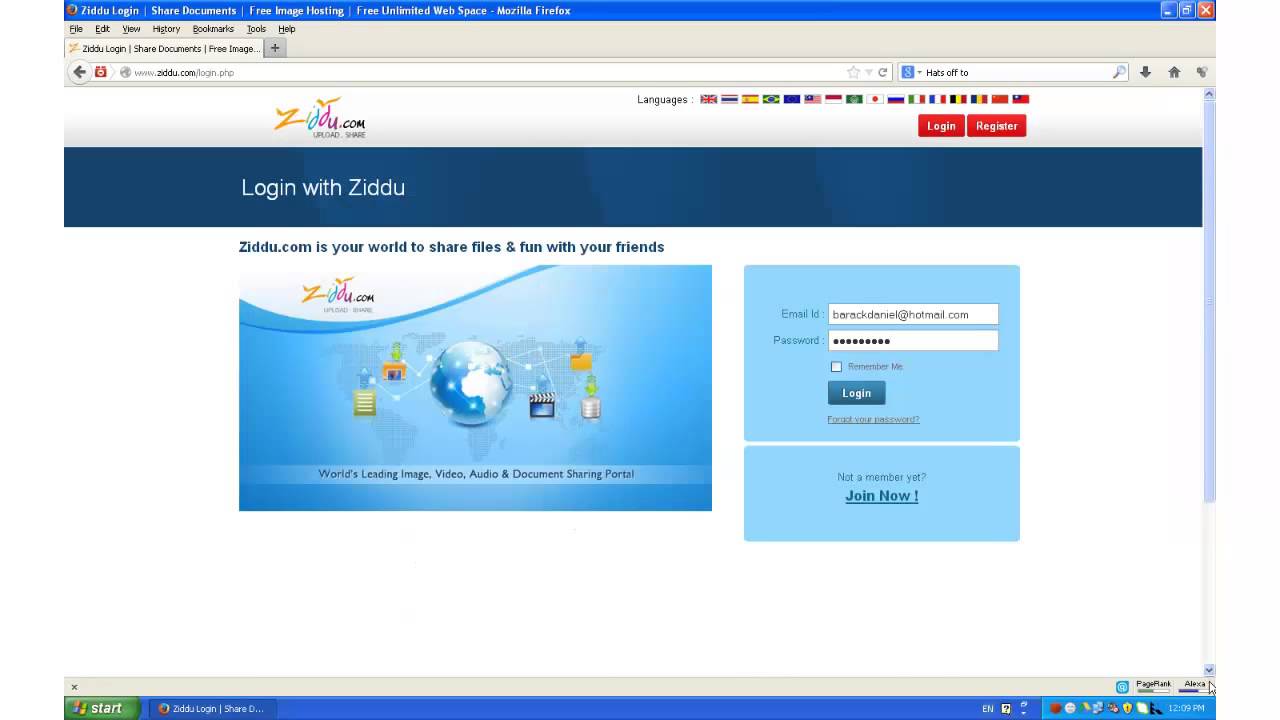Select the Romania flag language

[979, 99]
